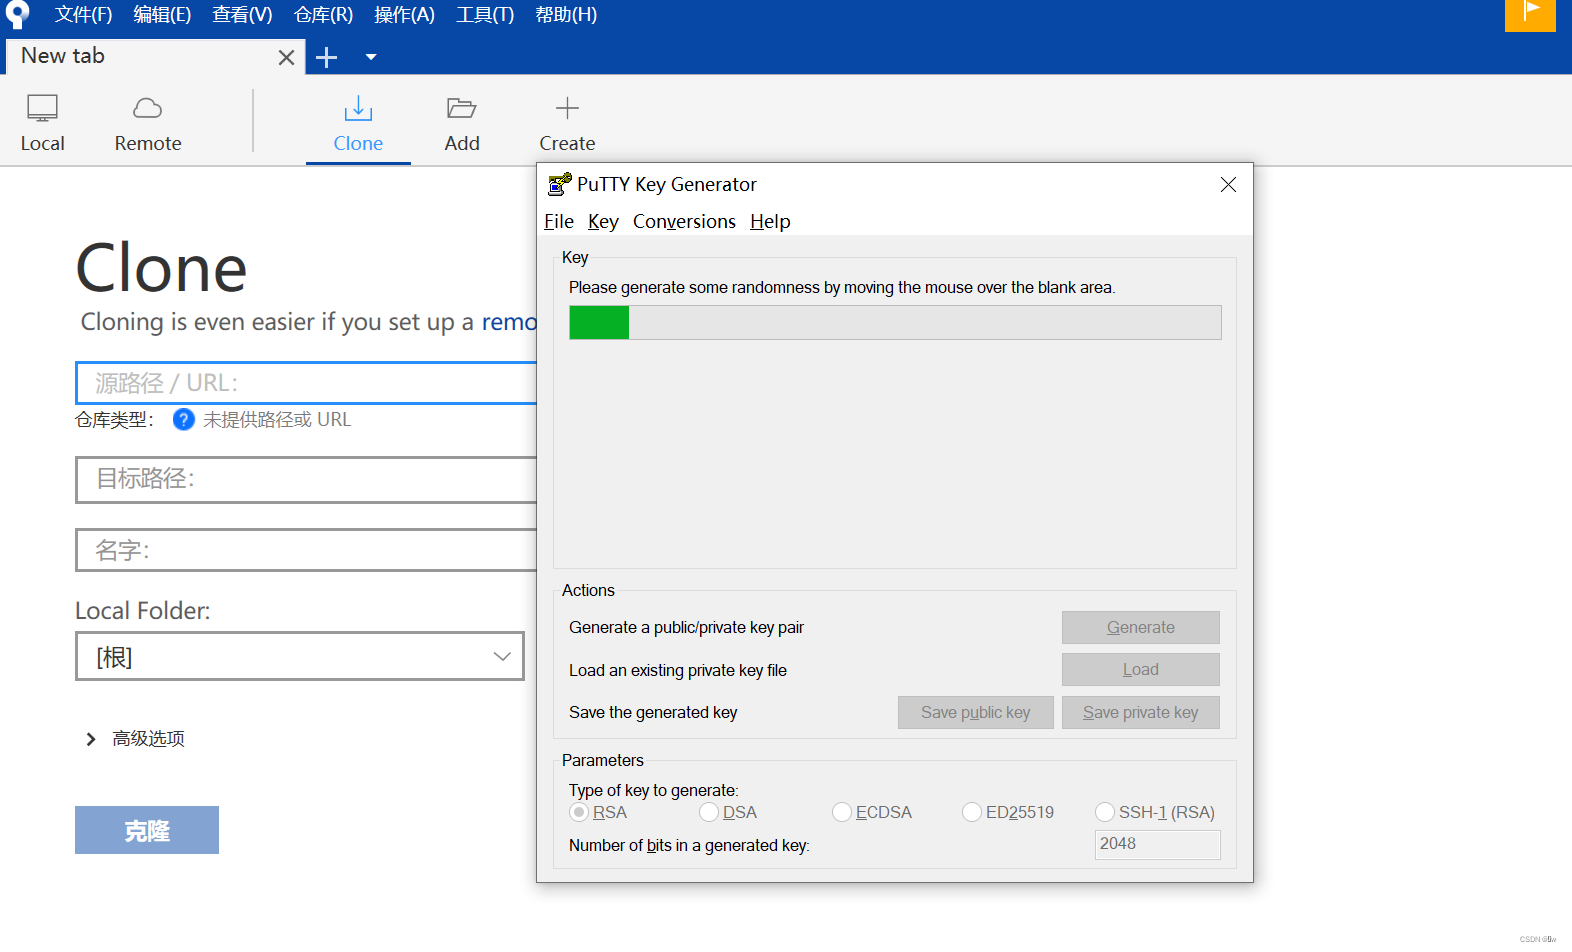
Task: Open the Remote repositories view
Action: click(x=148, y=123)
